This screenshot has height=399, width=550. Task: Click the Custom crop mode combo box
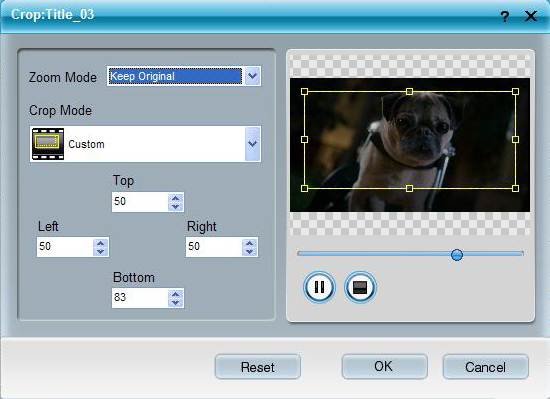point(145,144)
